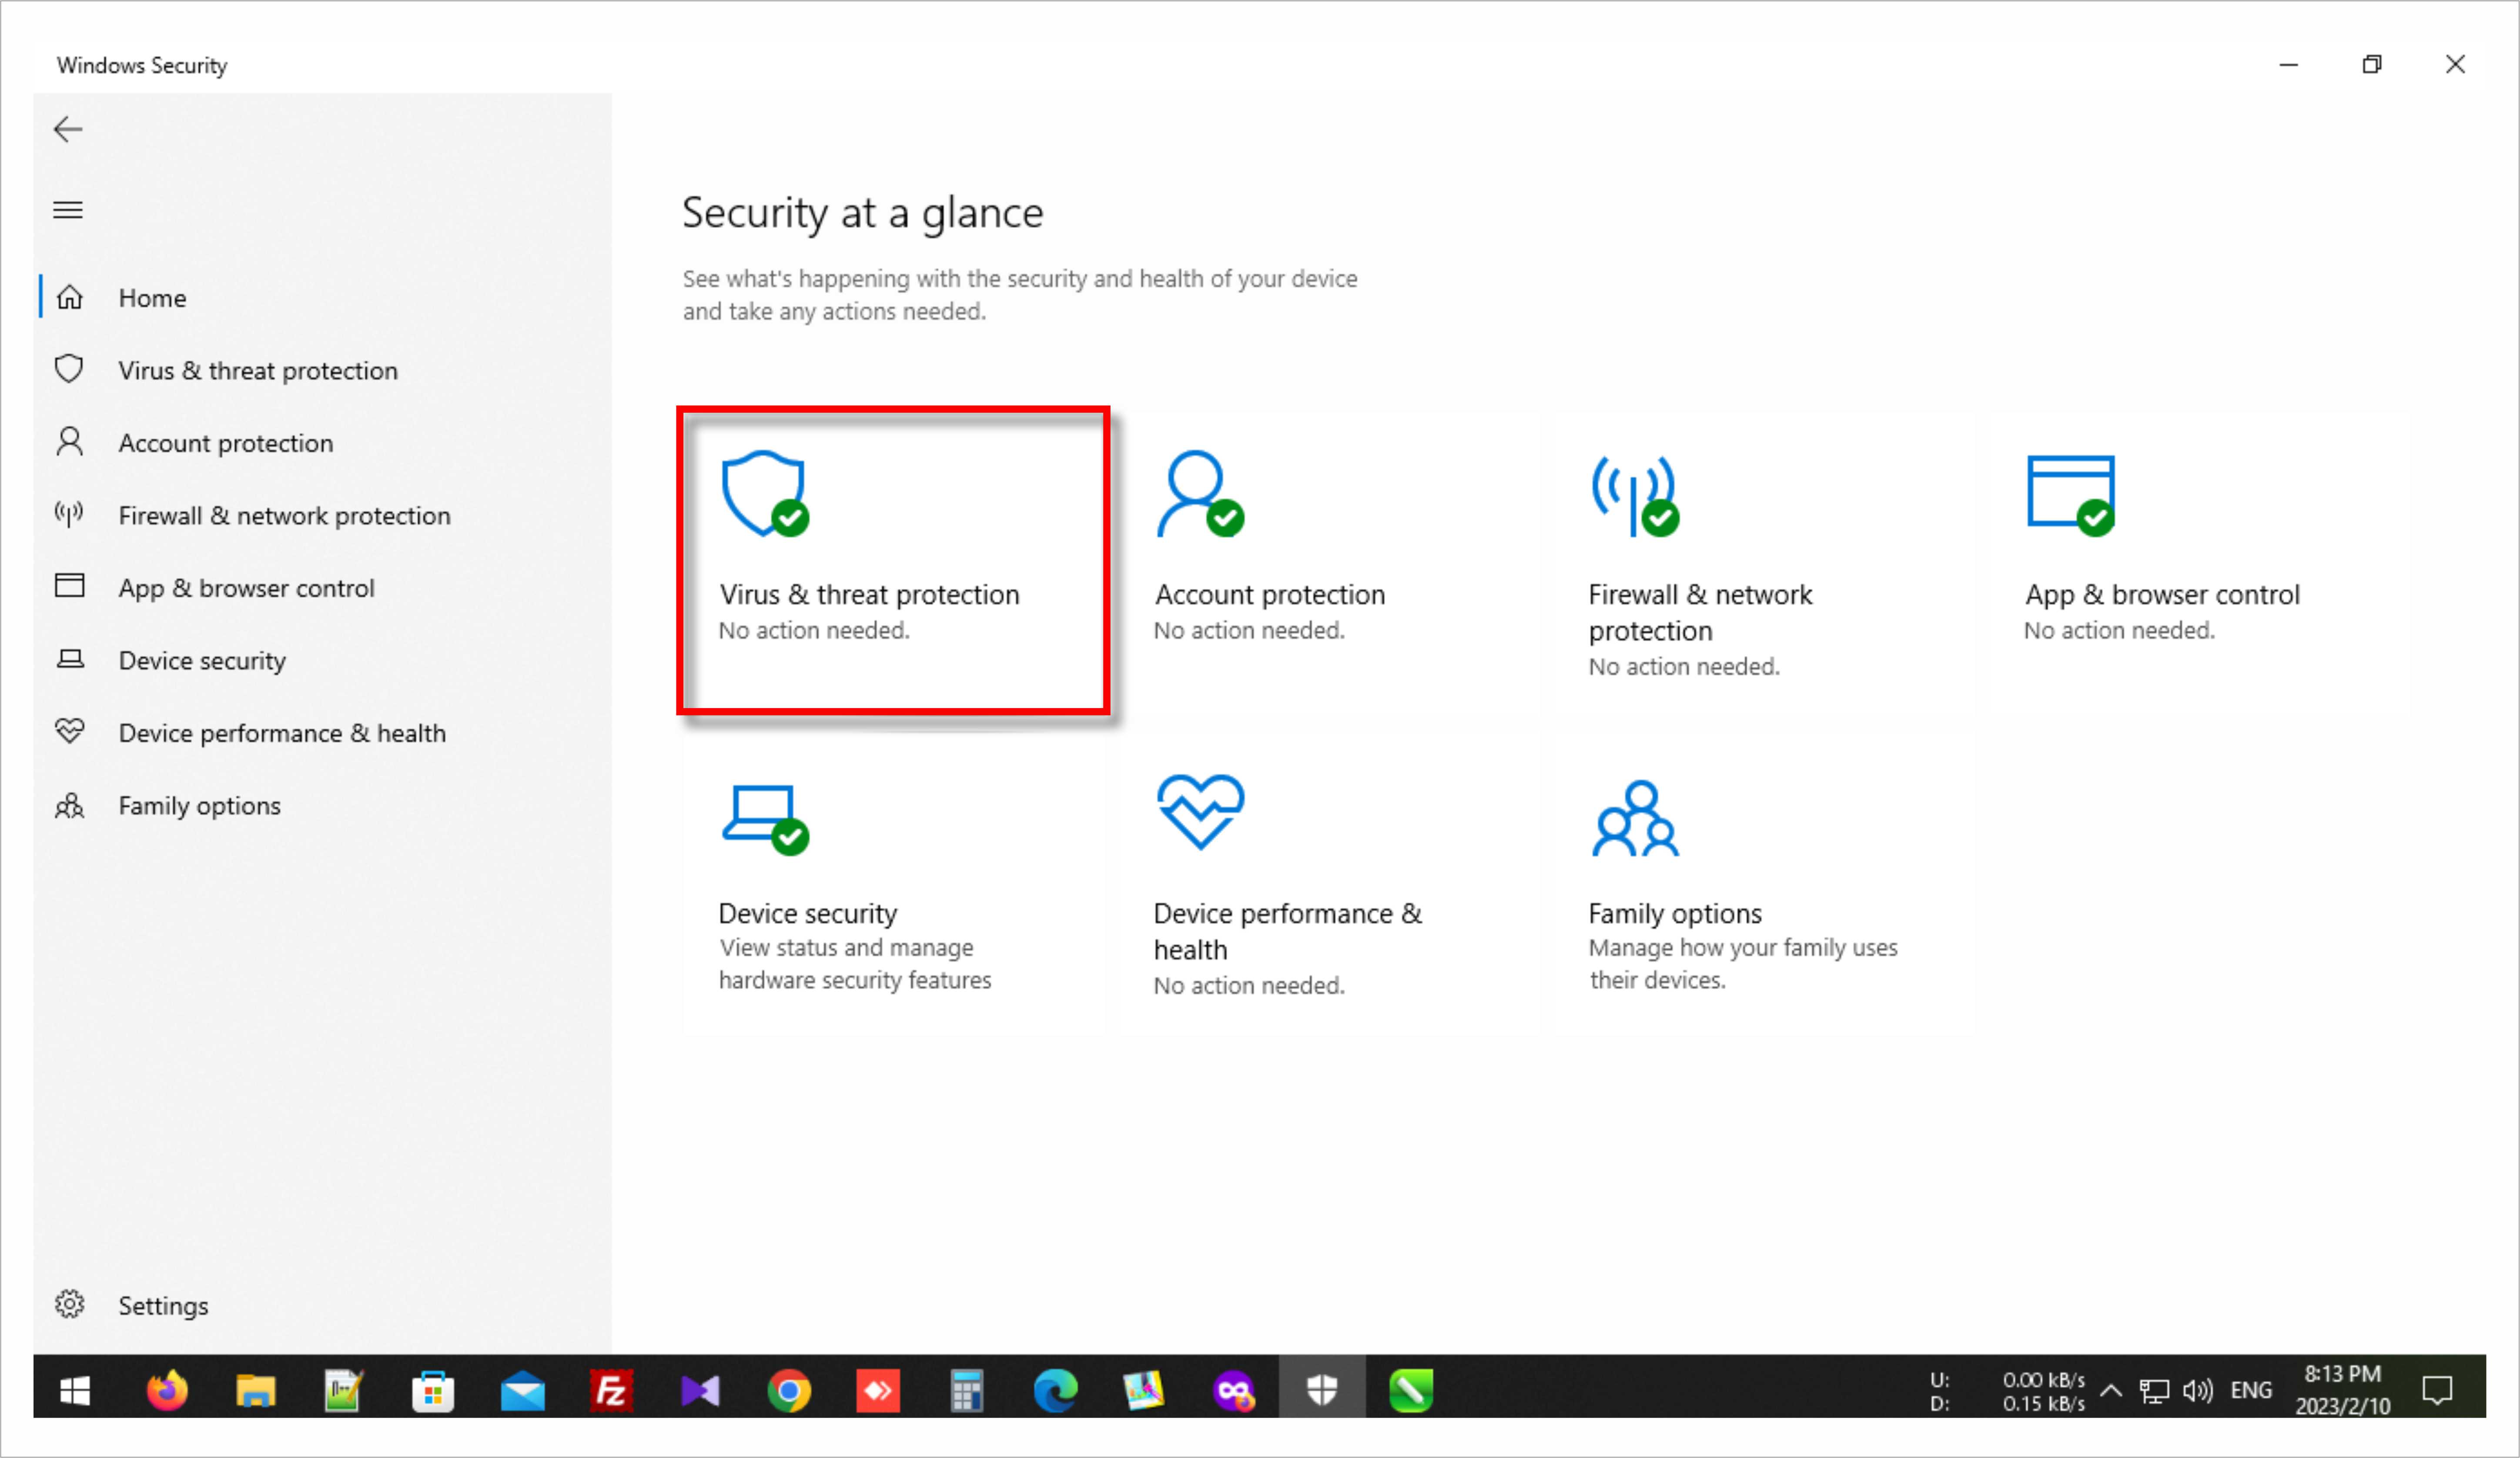Open the Device security tile laptop icon
Viewport: 2520px width, 1458px height.
tap(765, 820)
